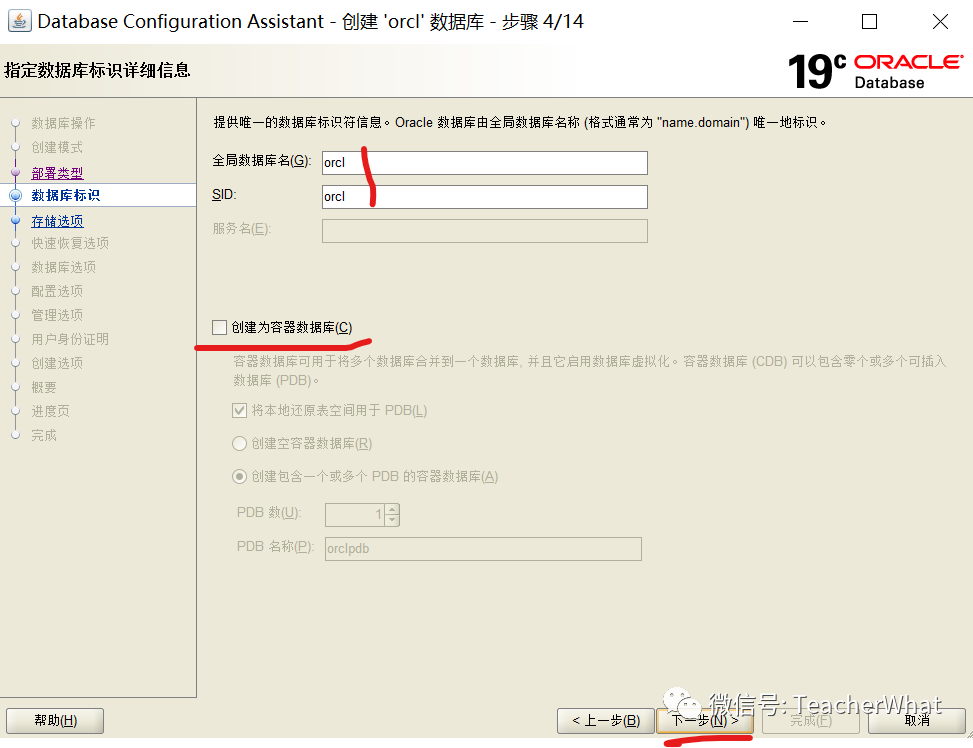Select the 数据库操作 step in sidebar
This screenshot has height=748, width=973.
click(63, 123)
